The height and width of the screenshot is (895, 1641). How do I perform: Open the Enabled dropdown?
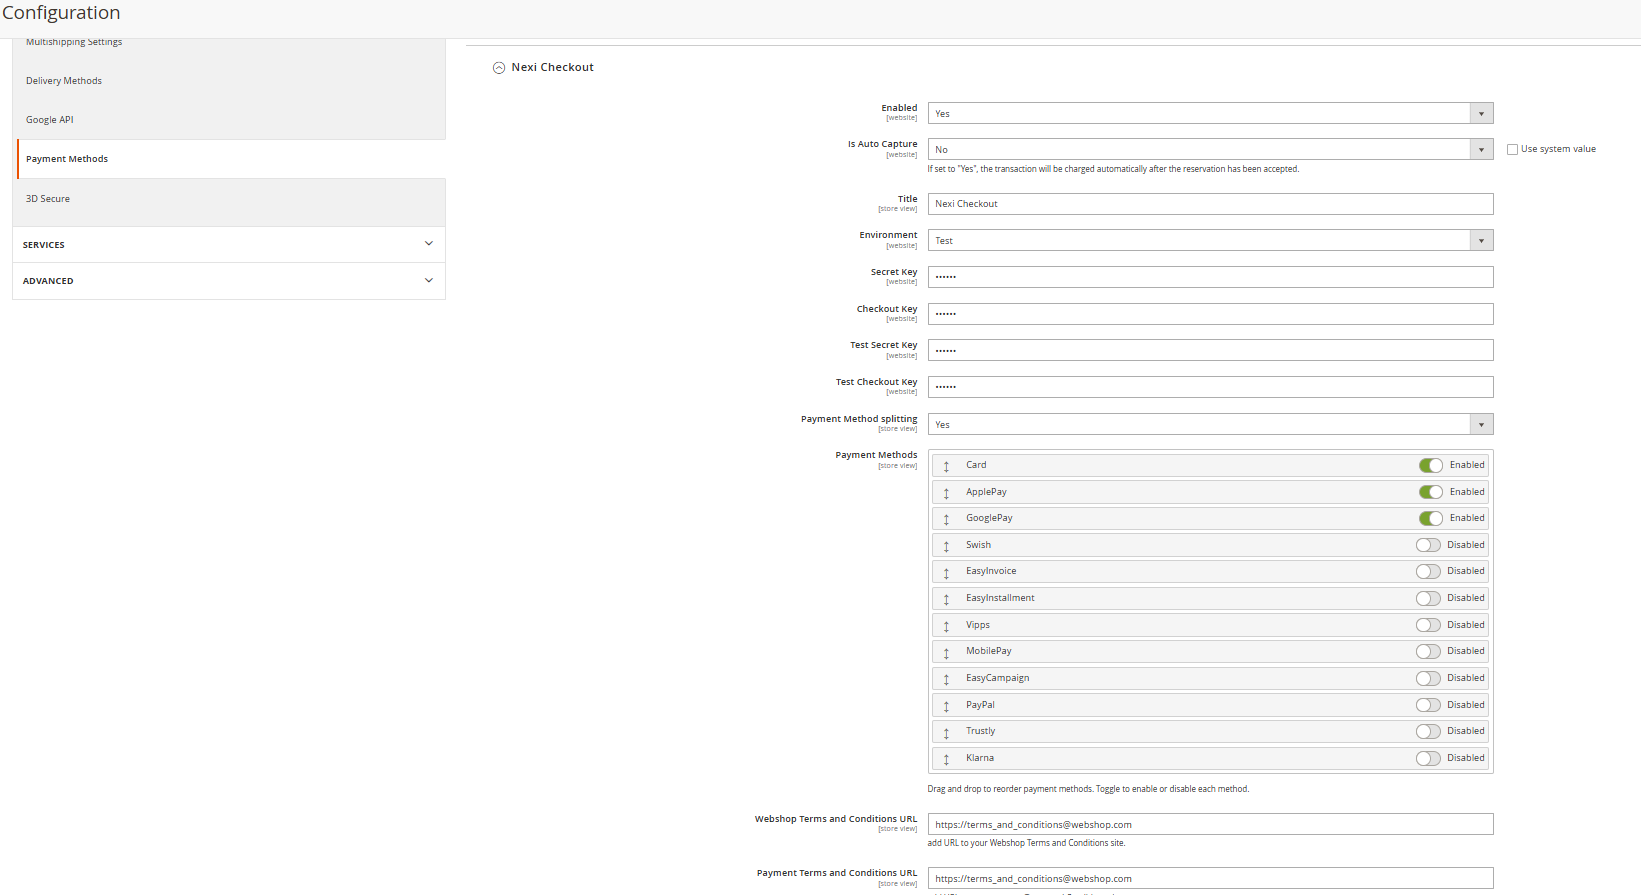(1210, 113)
